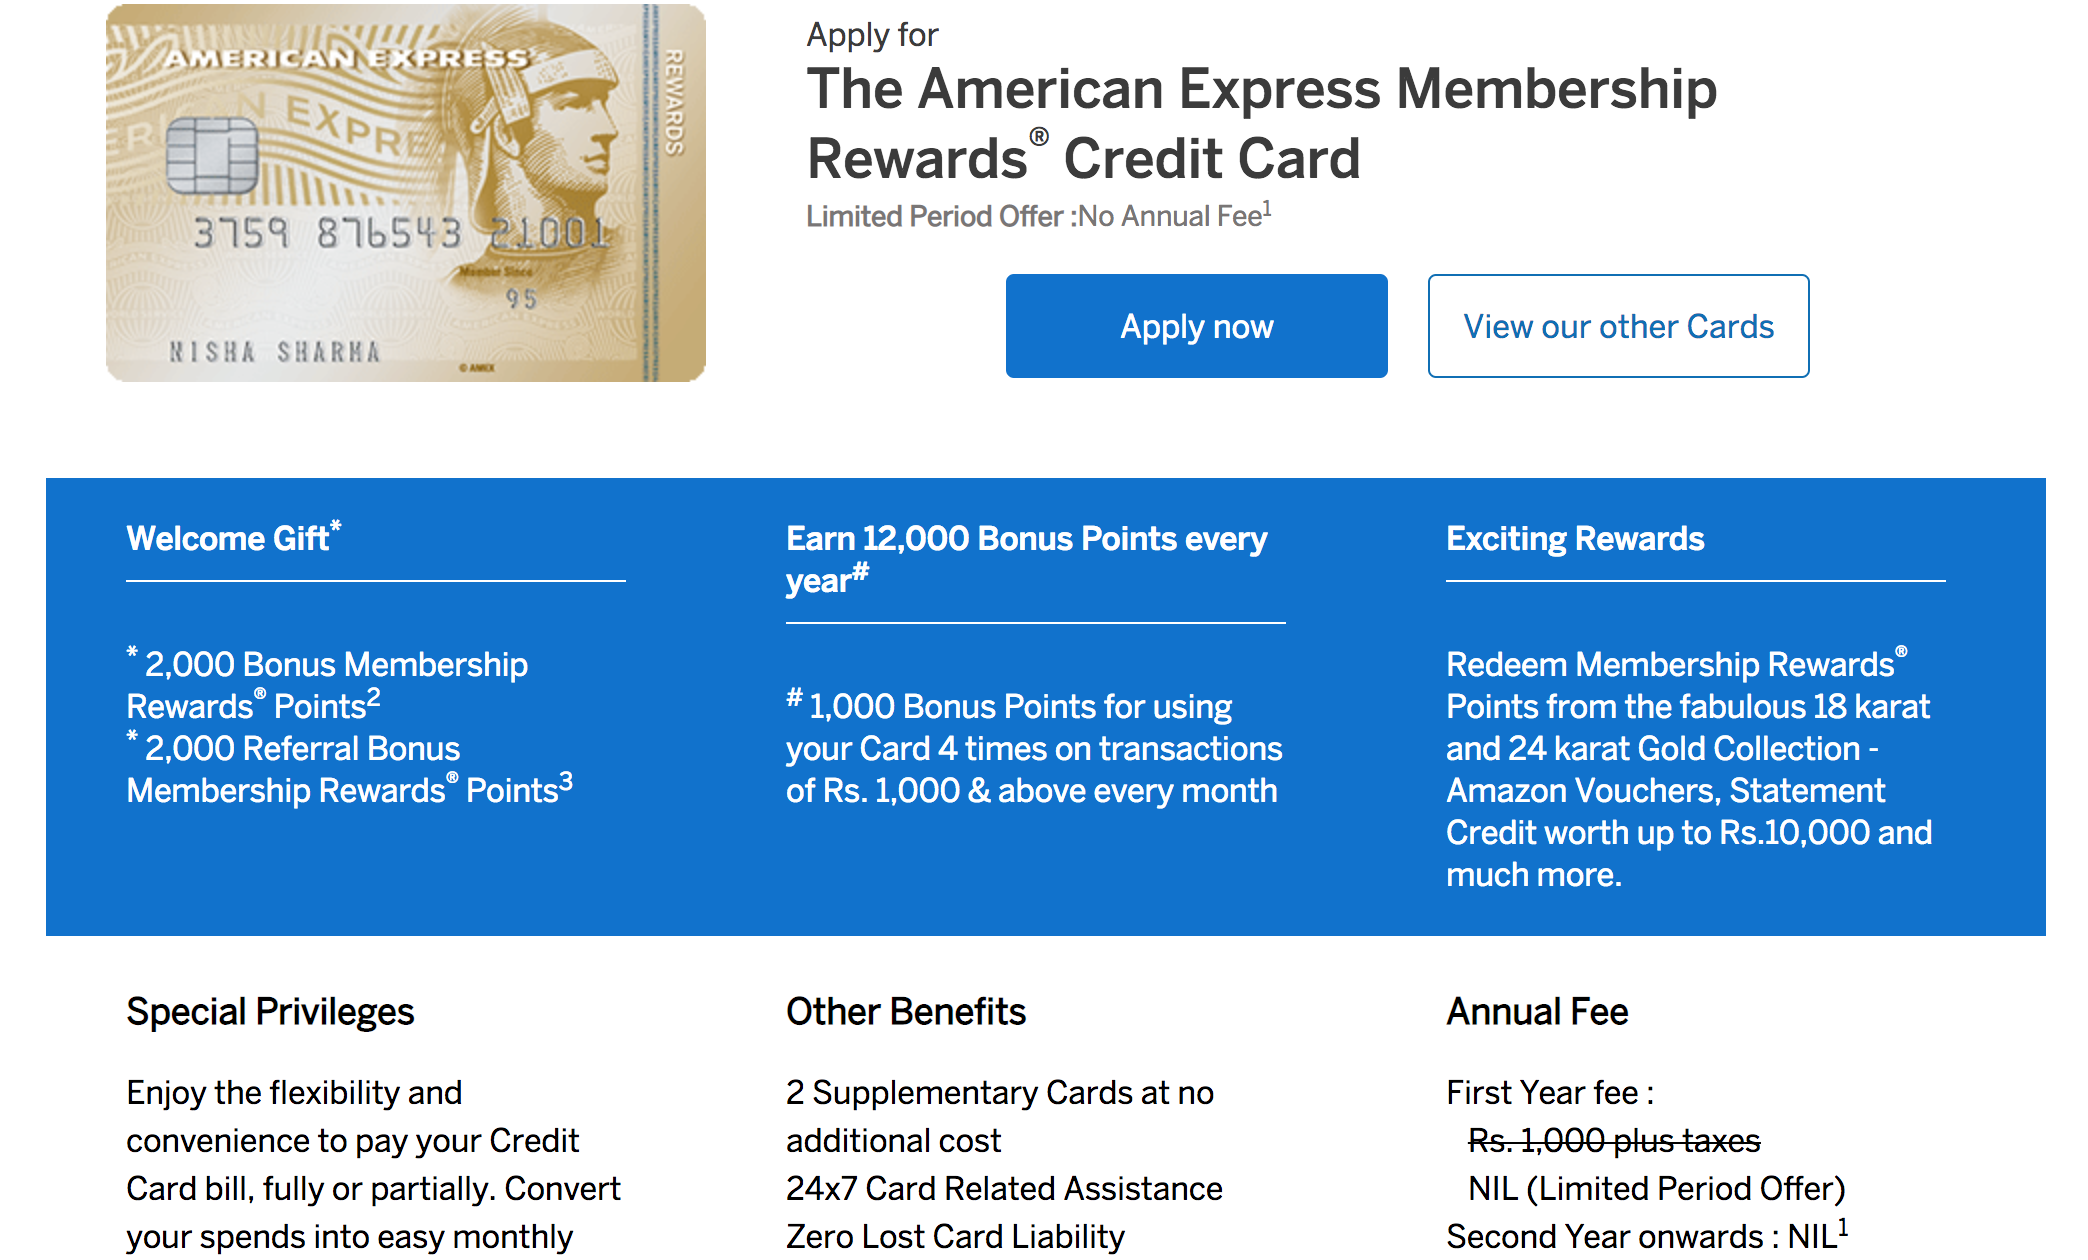
Task: Click the Apply for label above the card title
Action: click(x=872, y=33)
